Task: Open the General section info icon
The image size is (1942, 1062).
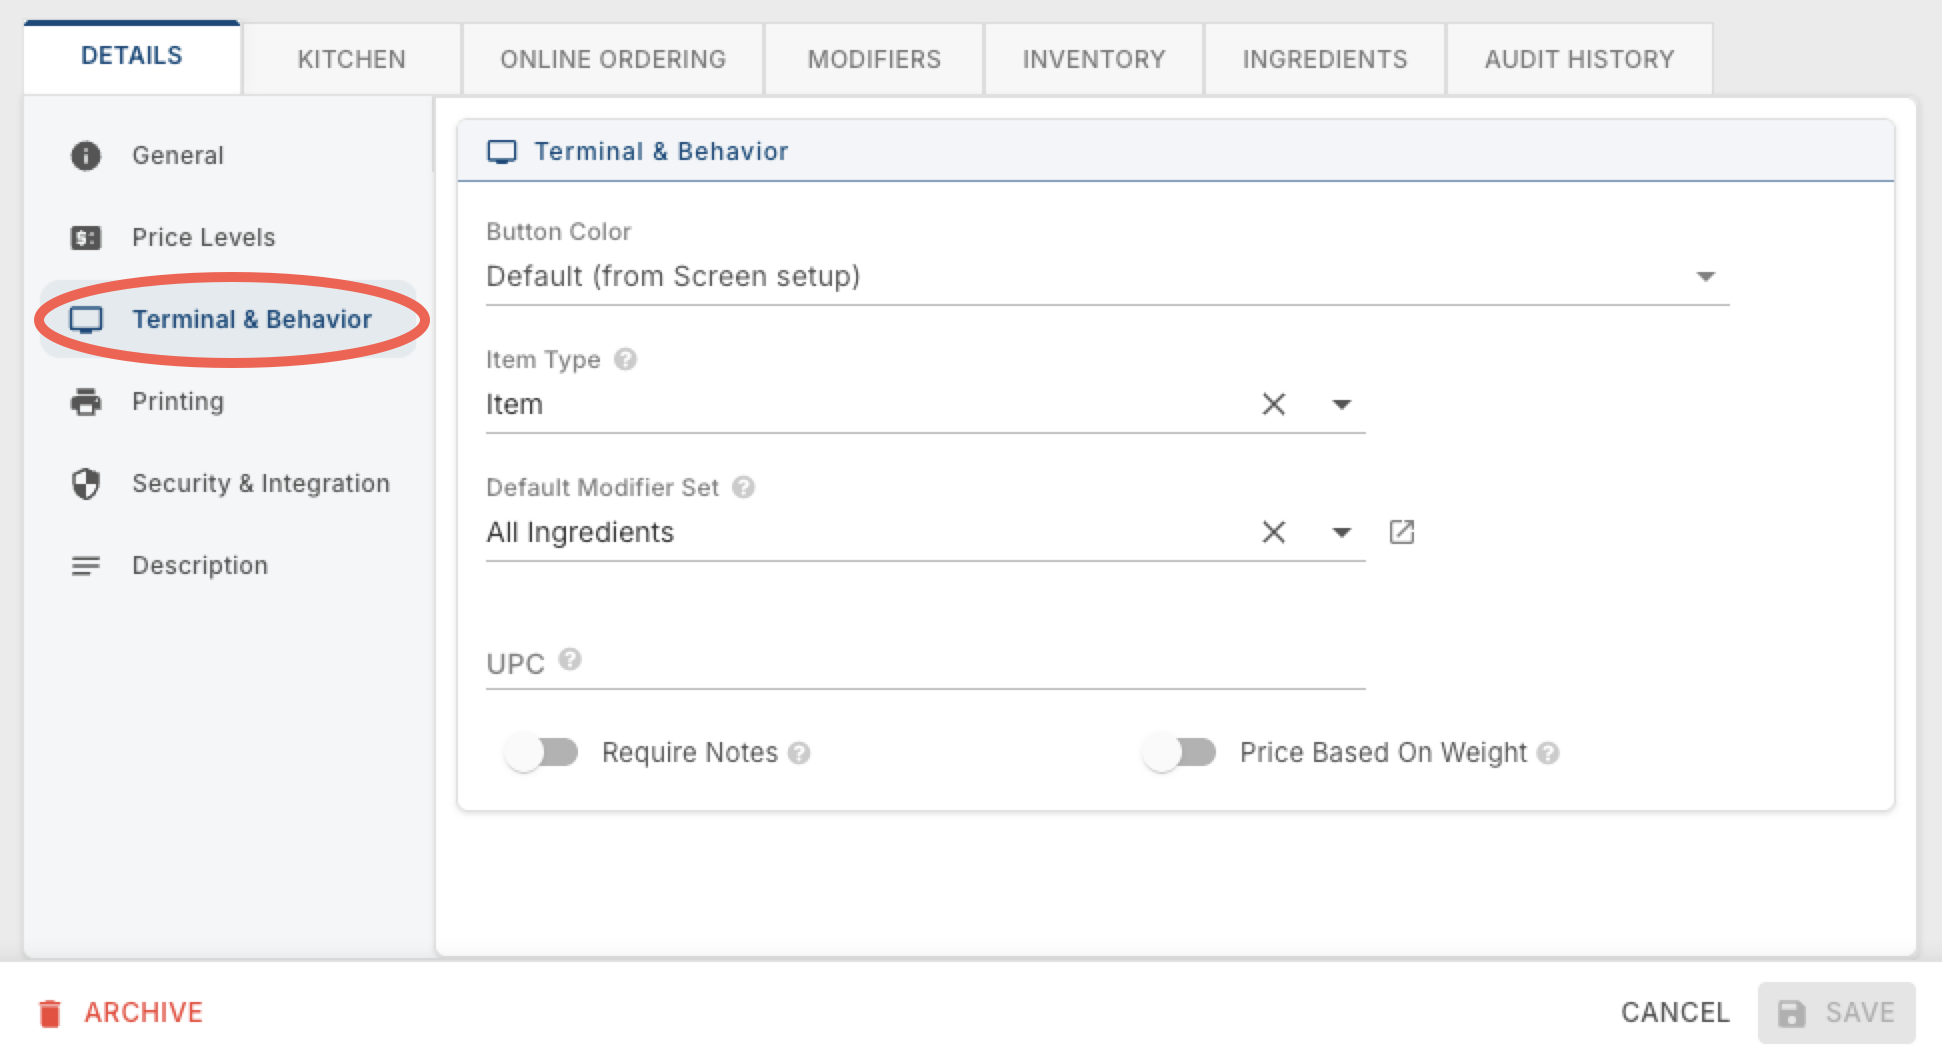Action: pyautogui.click(x=86, y=155)
